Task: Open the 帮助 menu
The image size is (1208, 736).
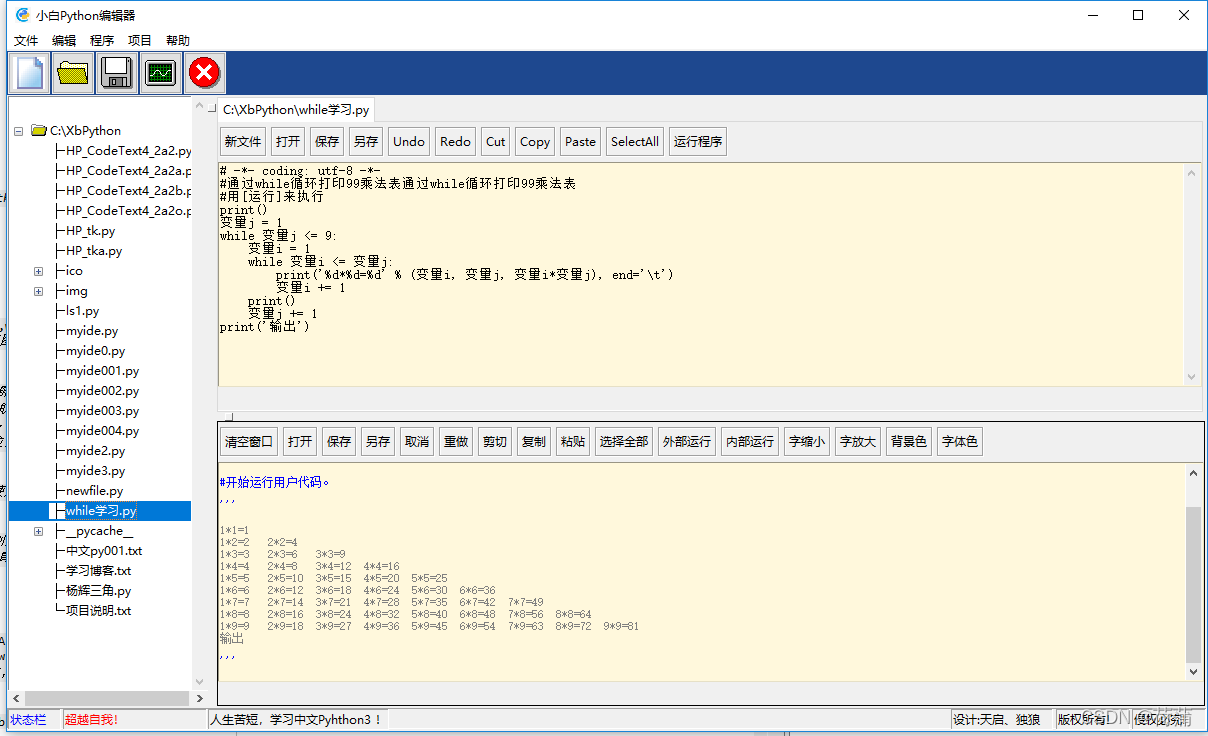Action: (178, 41)
